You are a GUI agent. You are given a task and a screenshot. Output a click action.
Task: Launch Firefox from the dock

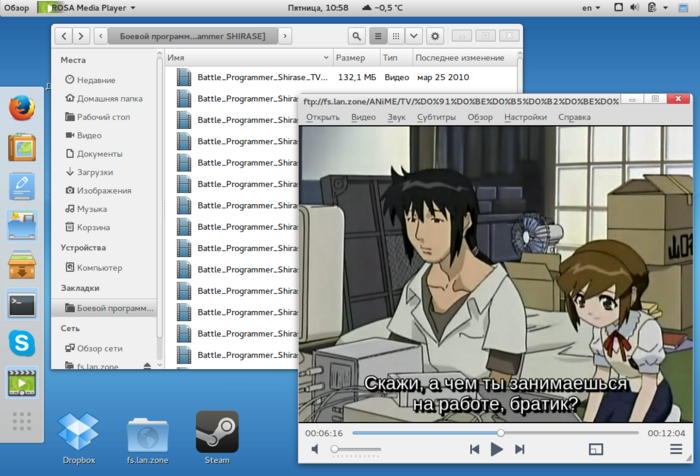[22, 108]
